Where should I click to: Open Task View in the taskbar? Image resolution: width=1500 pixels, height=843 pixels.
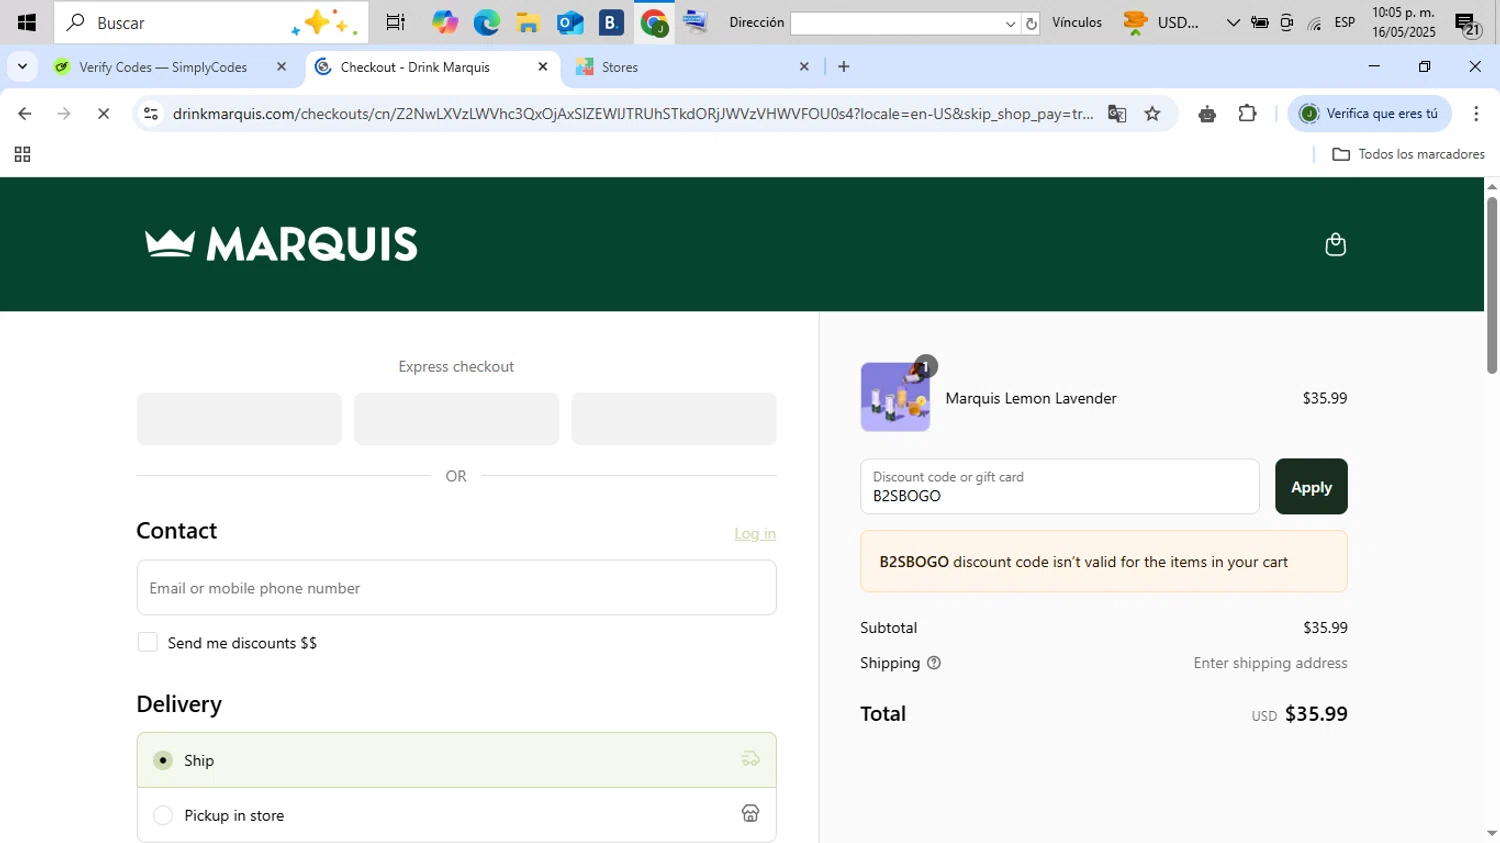pos(395,22)
